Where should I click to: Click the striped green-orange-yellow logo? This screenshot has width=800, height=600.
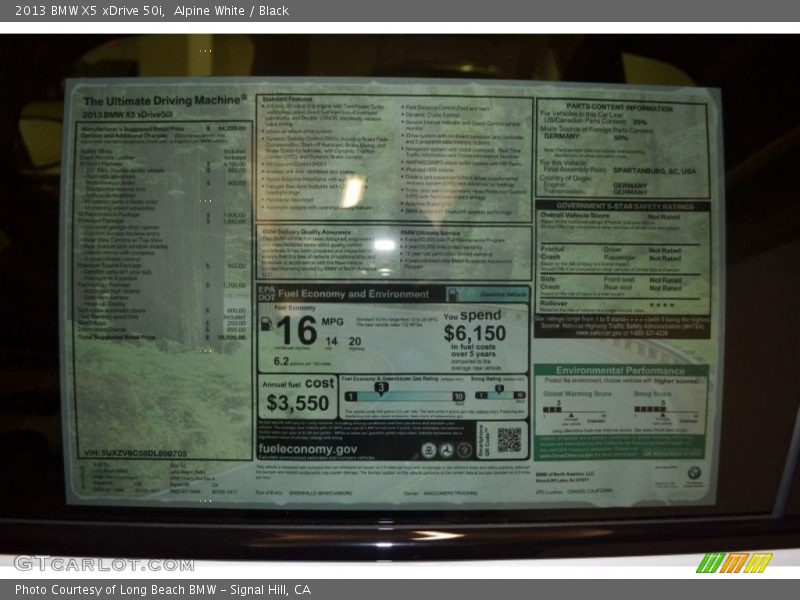click(734, 563)
